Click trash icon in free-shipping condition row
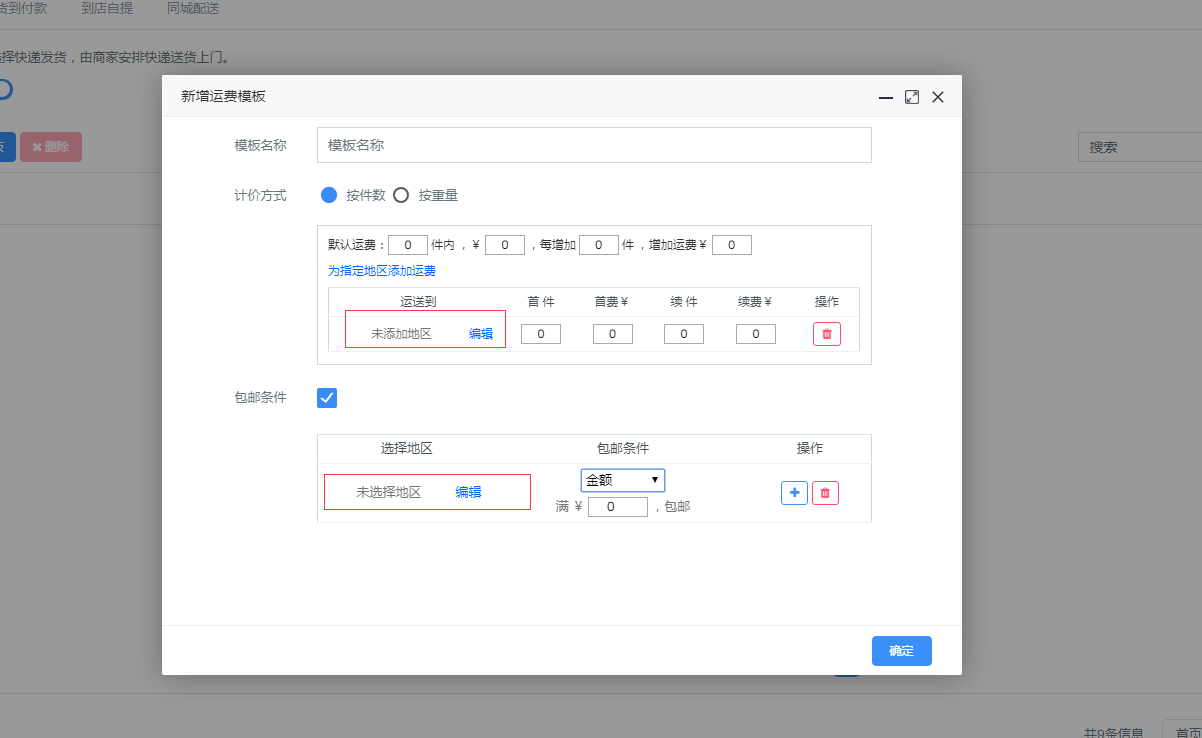 (x=825, y=493)
